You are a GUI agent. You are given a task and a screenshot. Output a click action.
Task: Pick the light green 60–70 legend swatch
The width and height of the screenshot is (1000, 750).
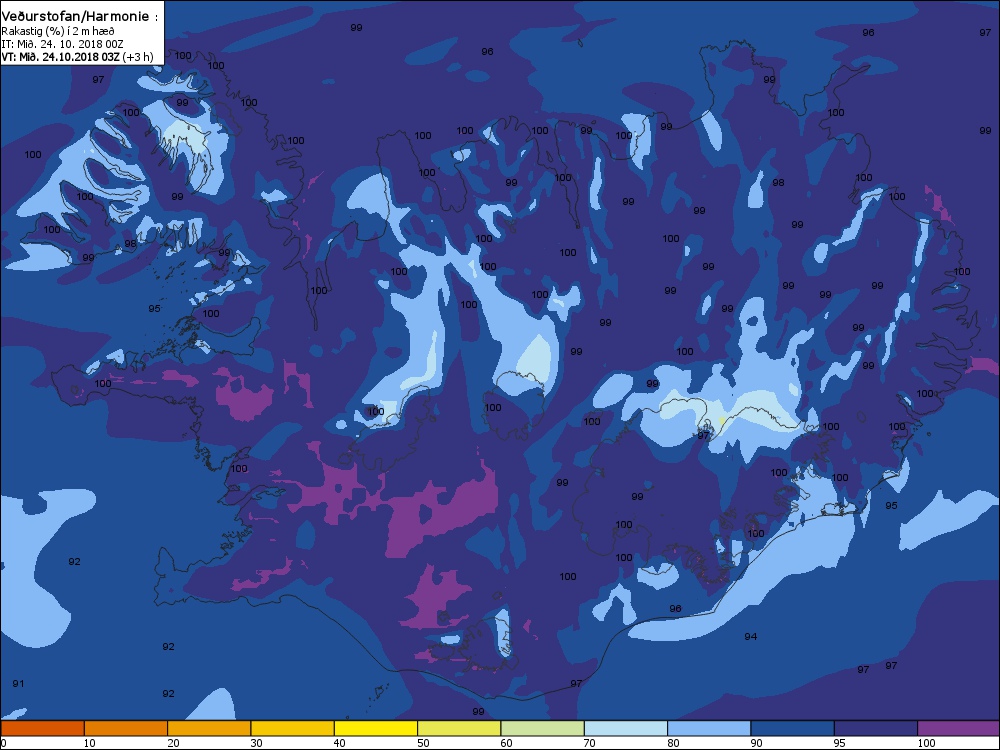(x=543, y=728)
